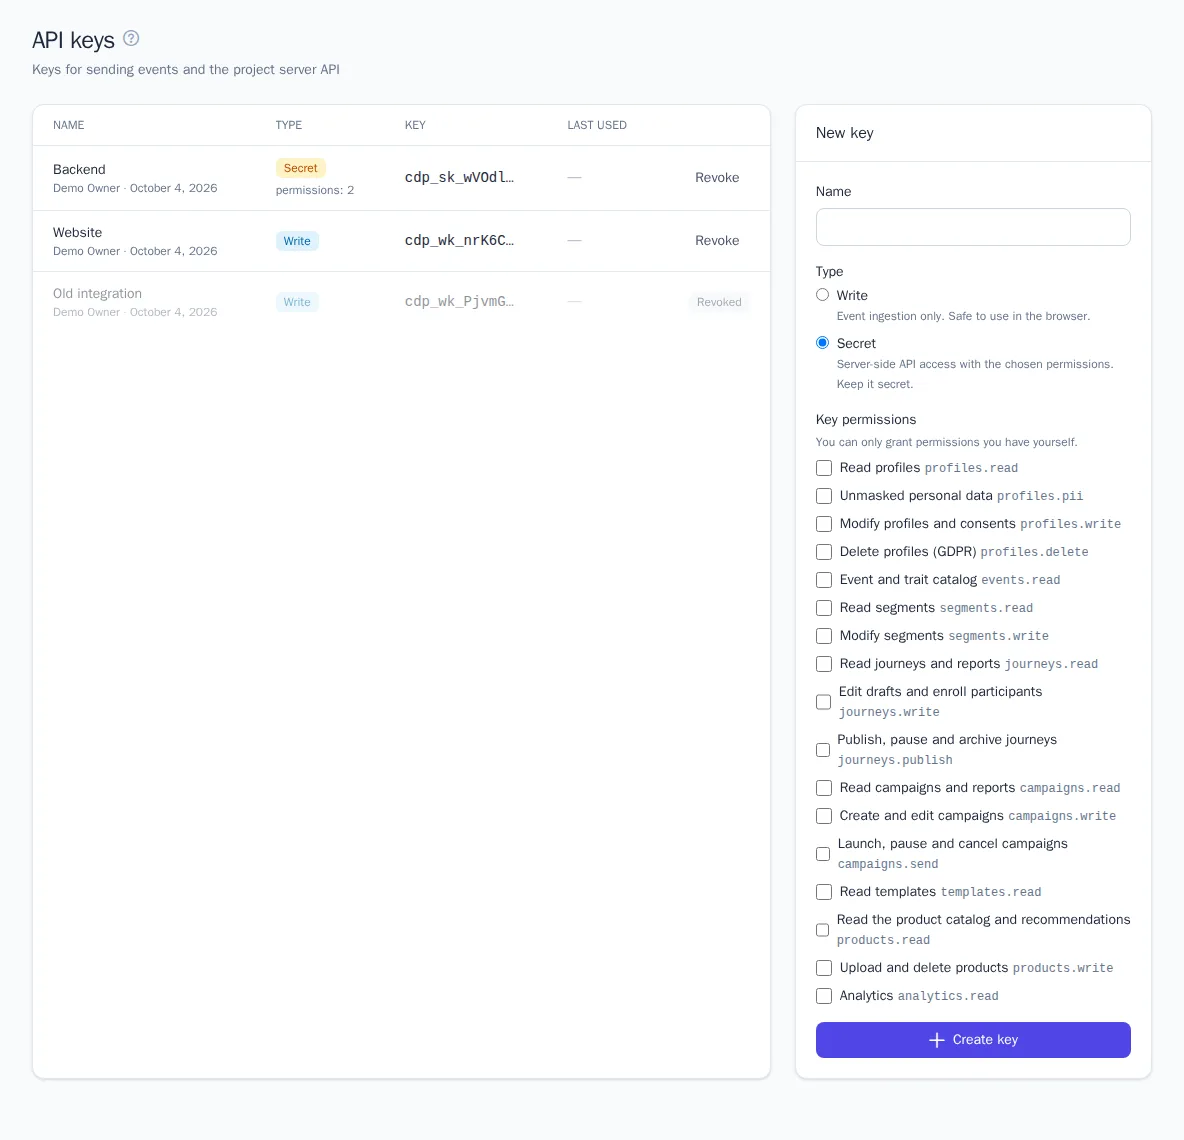
Task: Enable Delete profiles (GDPR) permission
Action: pyautogui.click(x=824, y=552)
